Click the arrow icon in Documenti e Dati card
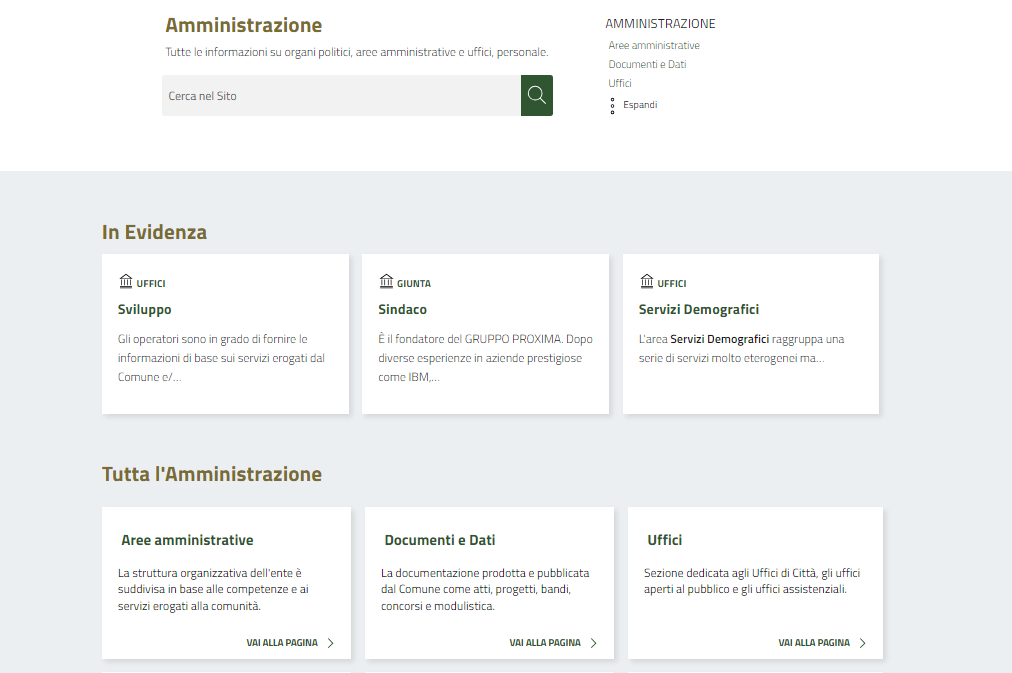This screenshot has width=1012, height=673. [x=593, y=643]
